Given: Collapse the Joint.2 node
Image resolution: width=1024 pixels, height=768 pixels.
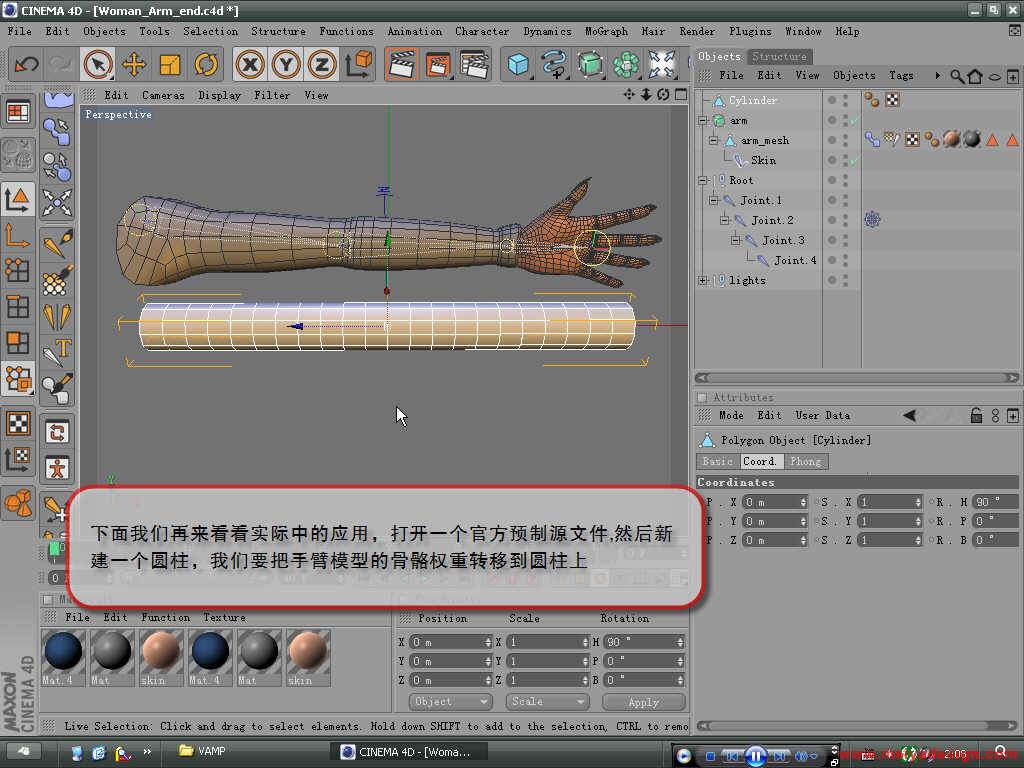Looking at the screenshot, I should pyautogui.click(x=725, y=220).
